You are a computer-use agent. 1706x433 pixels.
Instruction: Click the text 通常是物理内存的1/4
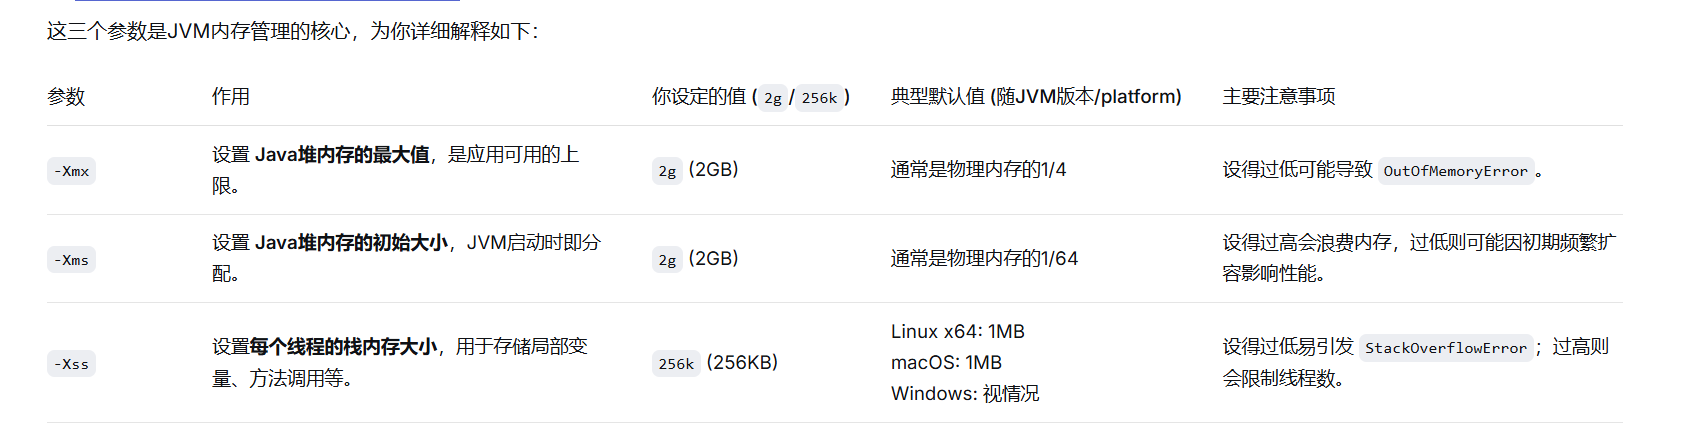[978, 170]
